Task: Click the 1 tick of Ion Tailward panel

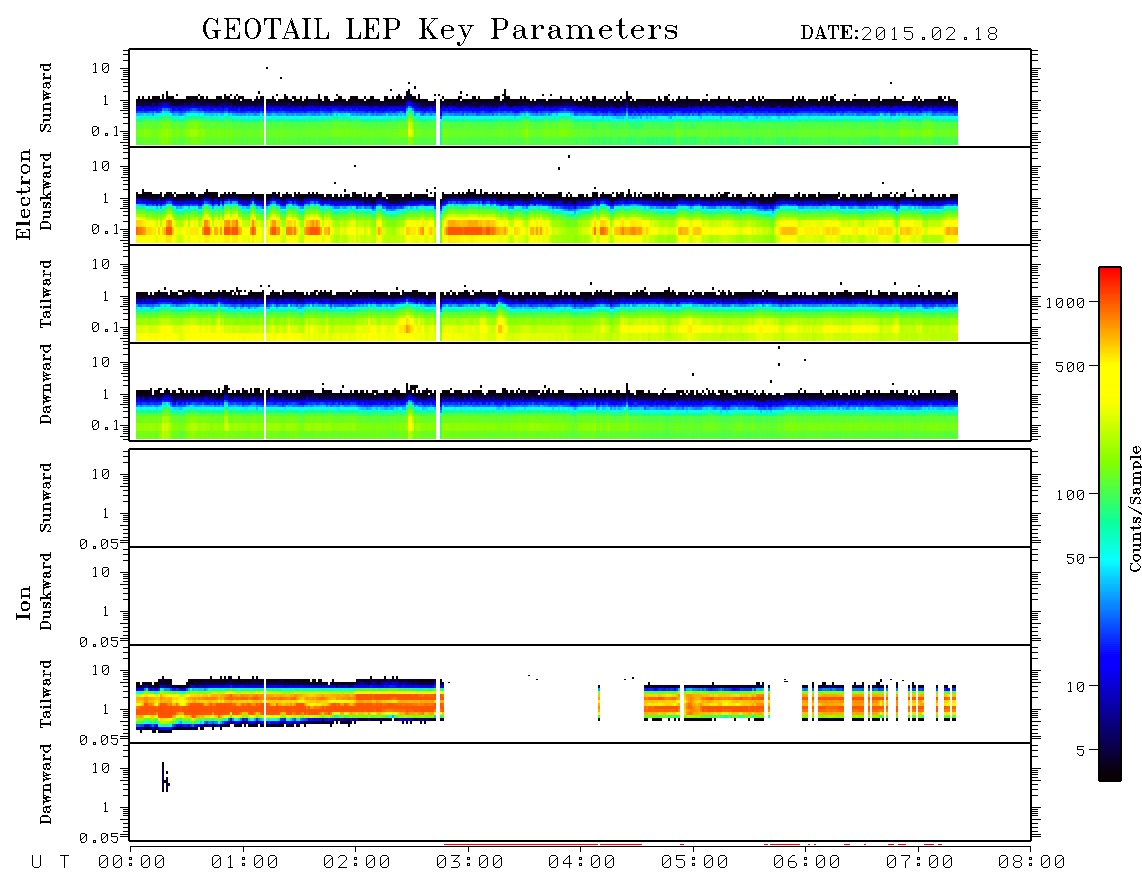Action: (x=106, y=710)
